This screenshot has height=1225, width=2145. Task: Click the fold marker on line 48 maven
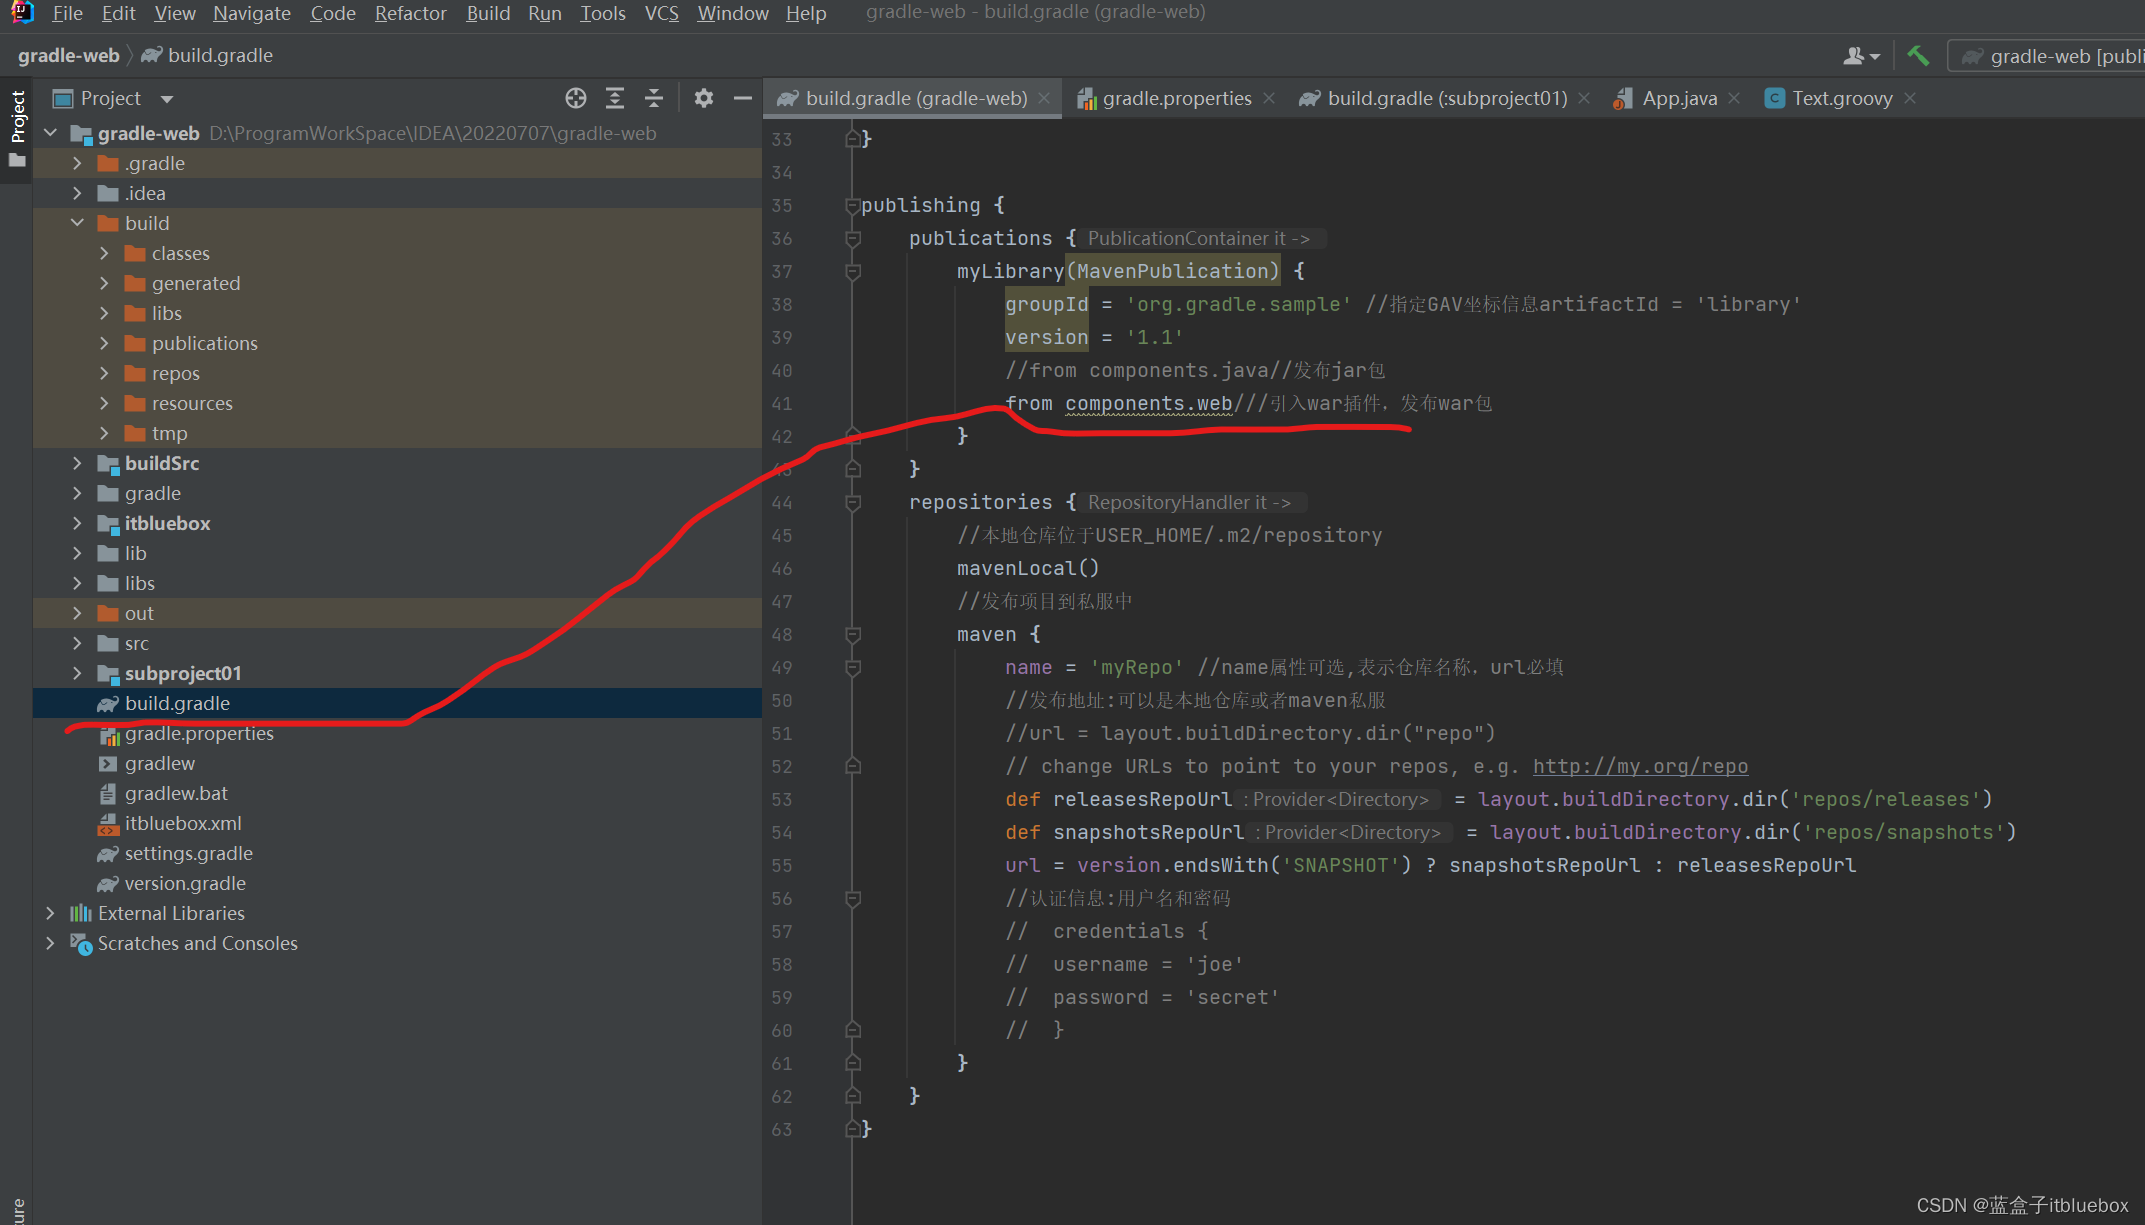click(852, 635)
